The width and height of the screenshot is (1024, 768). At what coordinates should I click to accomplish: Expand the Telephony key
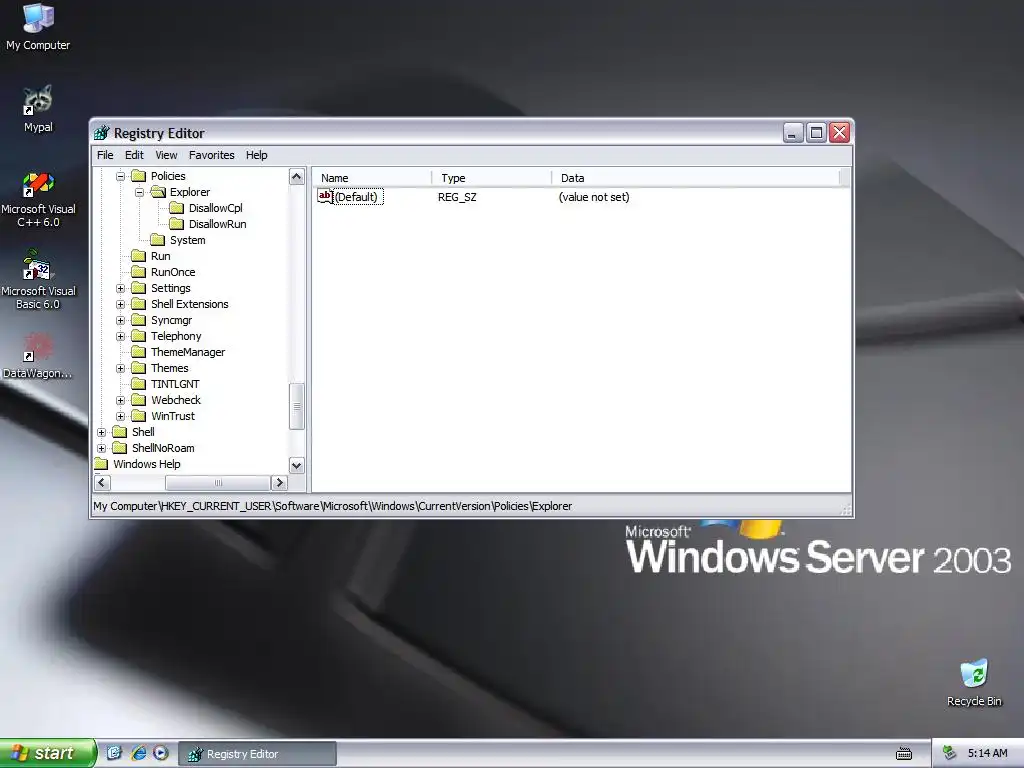click(x=120, y=336)
